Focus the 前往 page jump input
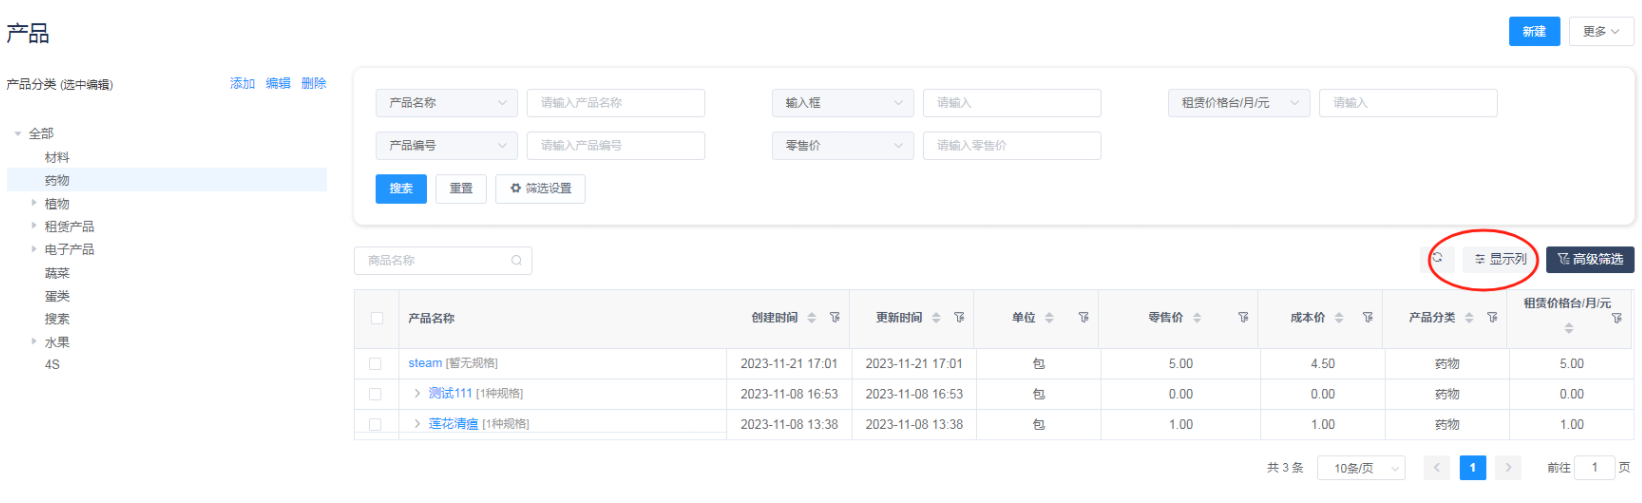1642x503 pixels. [1594, 467]
